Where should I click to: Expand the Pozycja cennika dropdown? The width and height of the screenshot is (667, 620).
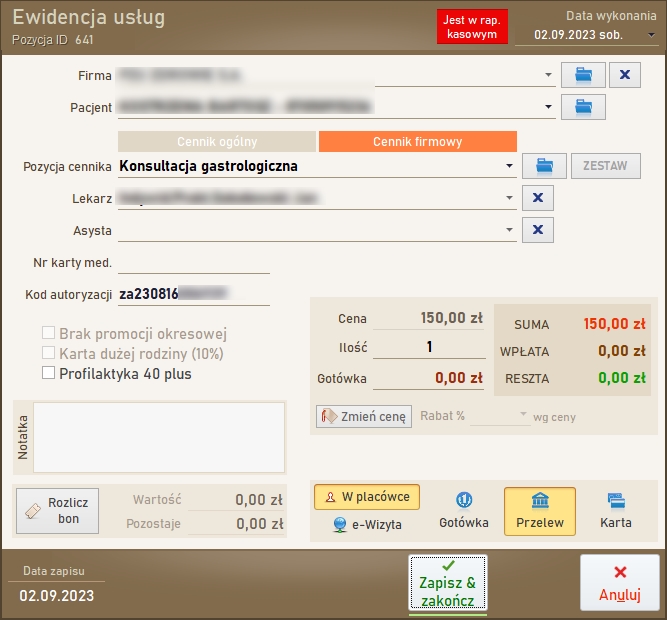click(510, 166)
